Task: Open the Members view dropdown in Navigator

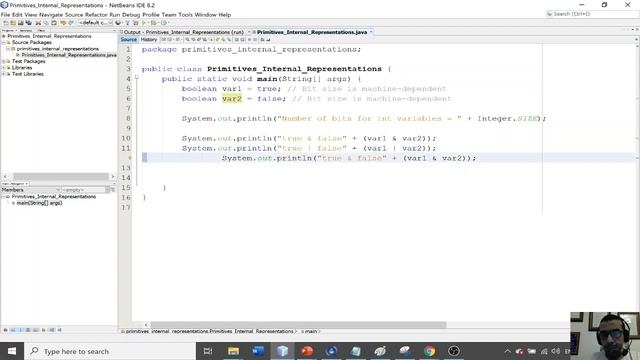Action: point(31,190)
